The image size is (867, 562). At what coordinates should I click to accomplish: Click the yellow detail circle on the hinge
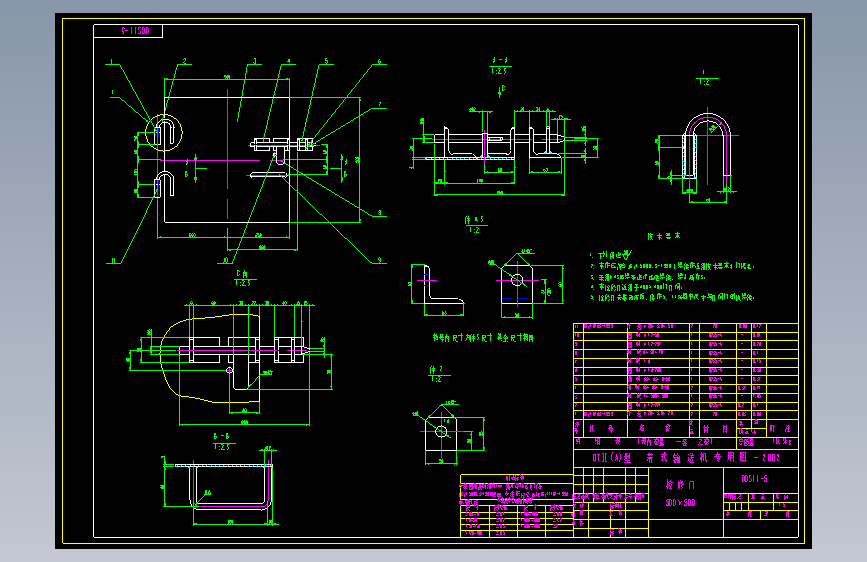click(164, 133)
